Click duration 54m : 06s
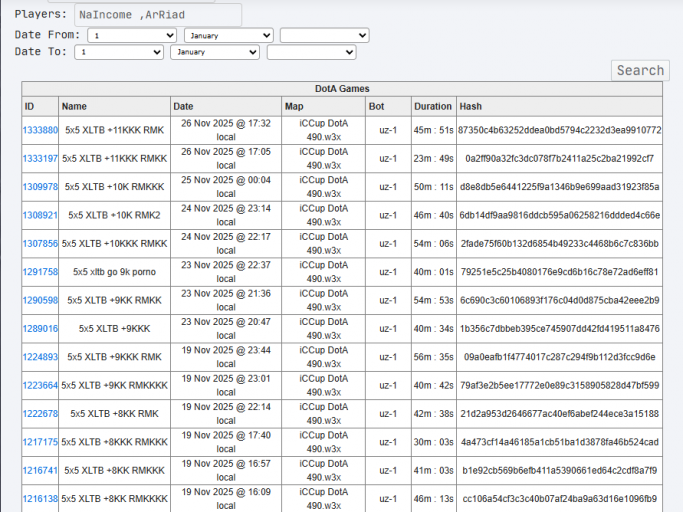The image size is (683, 512). point(433,243)
